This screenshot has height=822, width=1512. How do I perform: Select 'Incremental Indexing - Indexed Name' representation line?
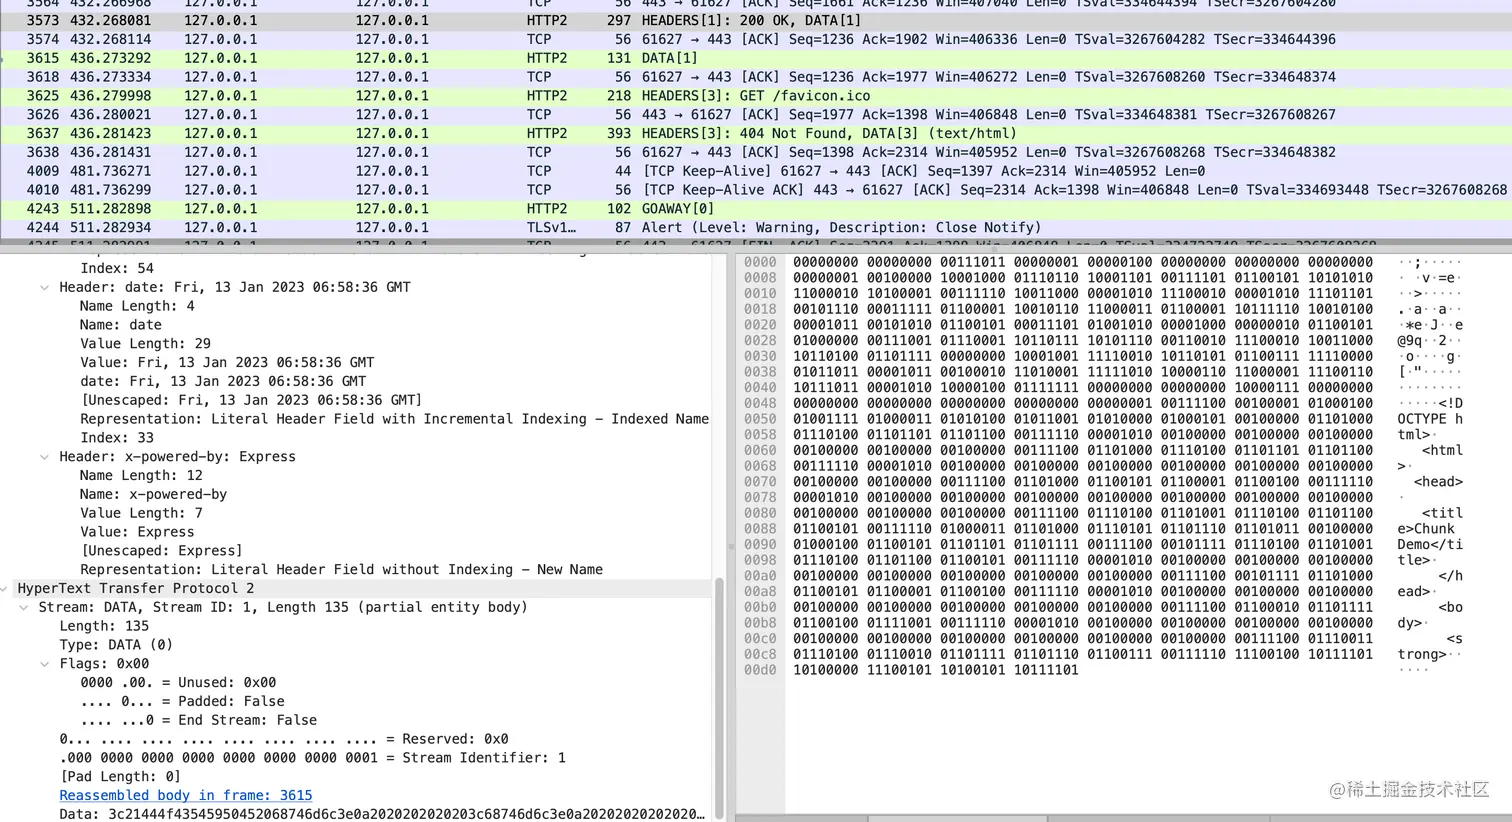pos(394,419)
